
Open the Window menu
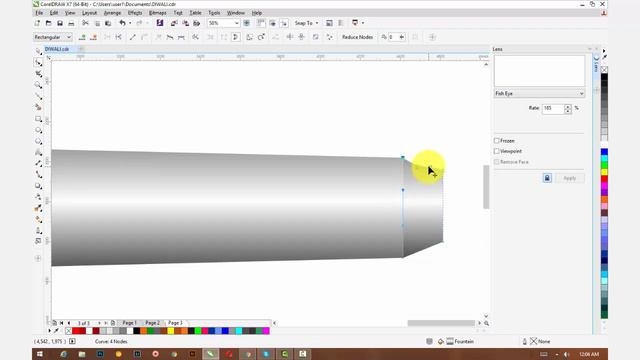[x=236, y=13]
